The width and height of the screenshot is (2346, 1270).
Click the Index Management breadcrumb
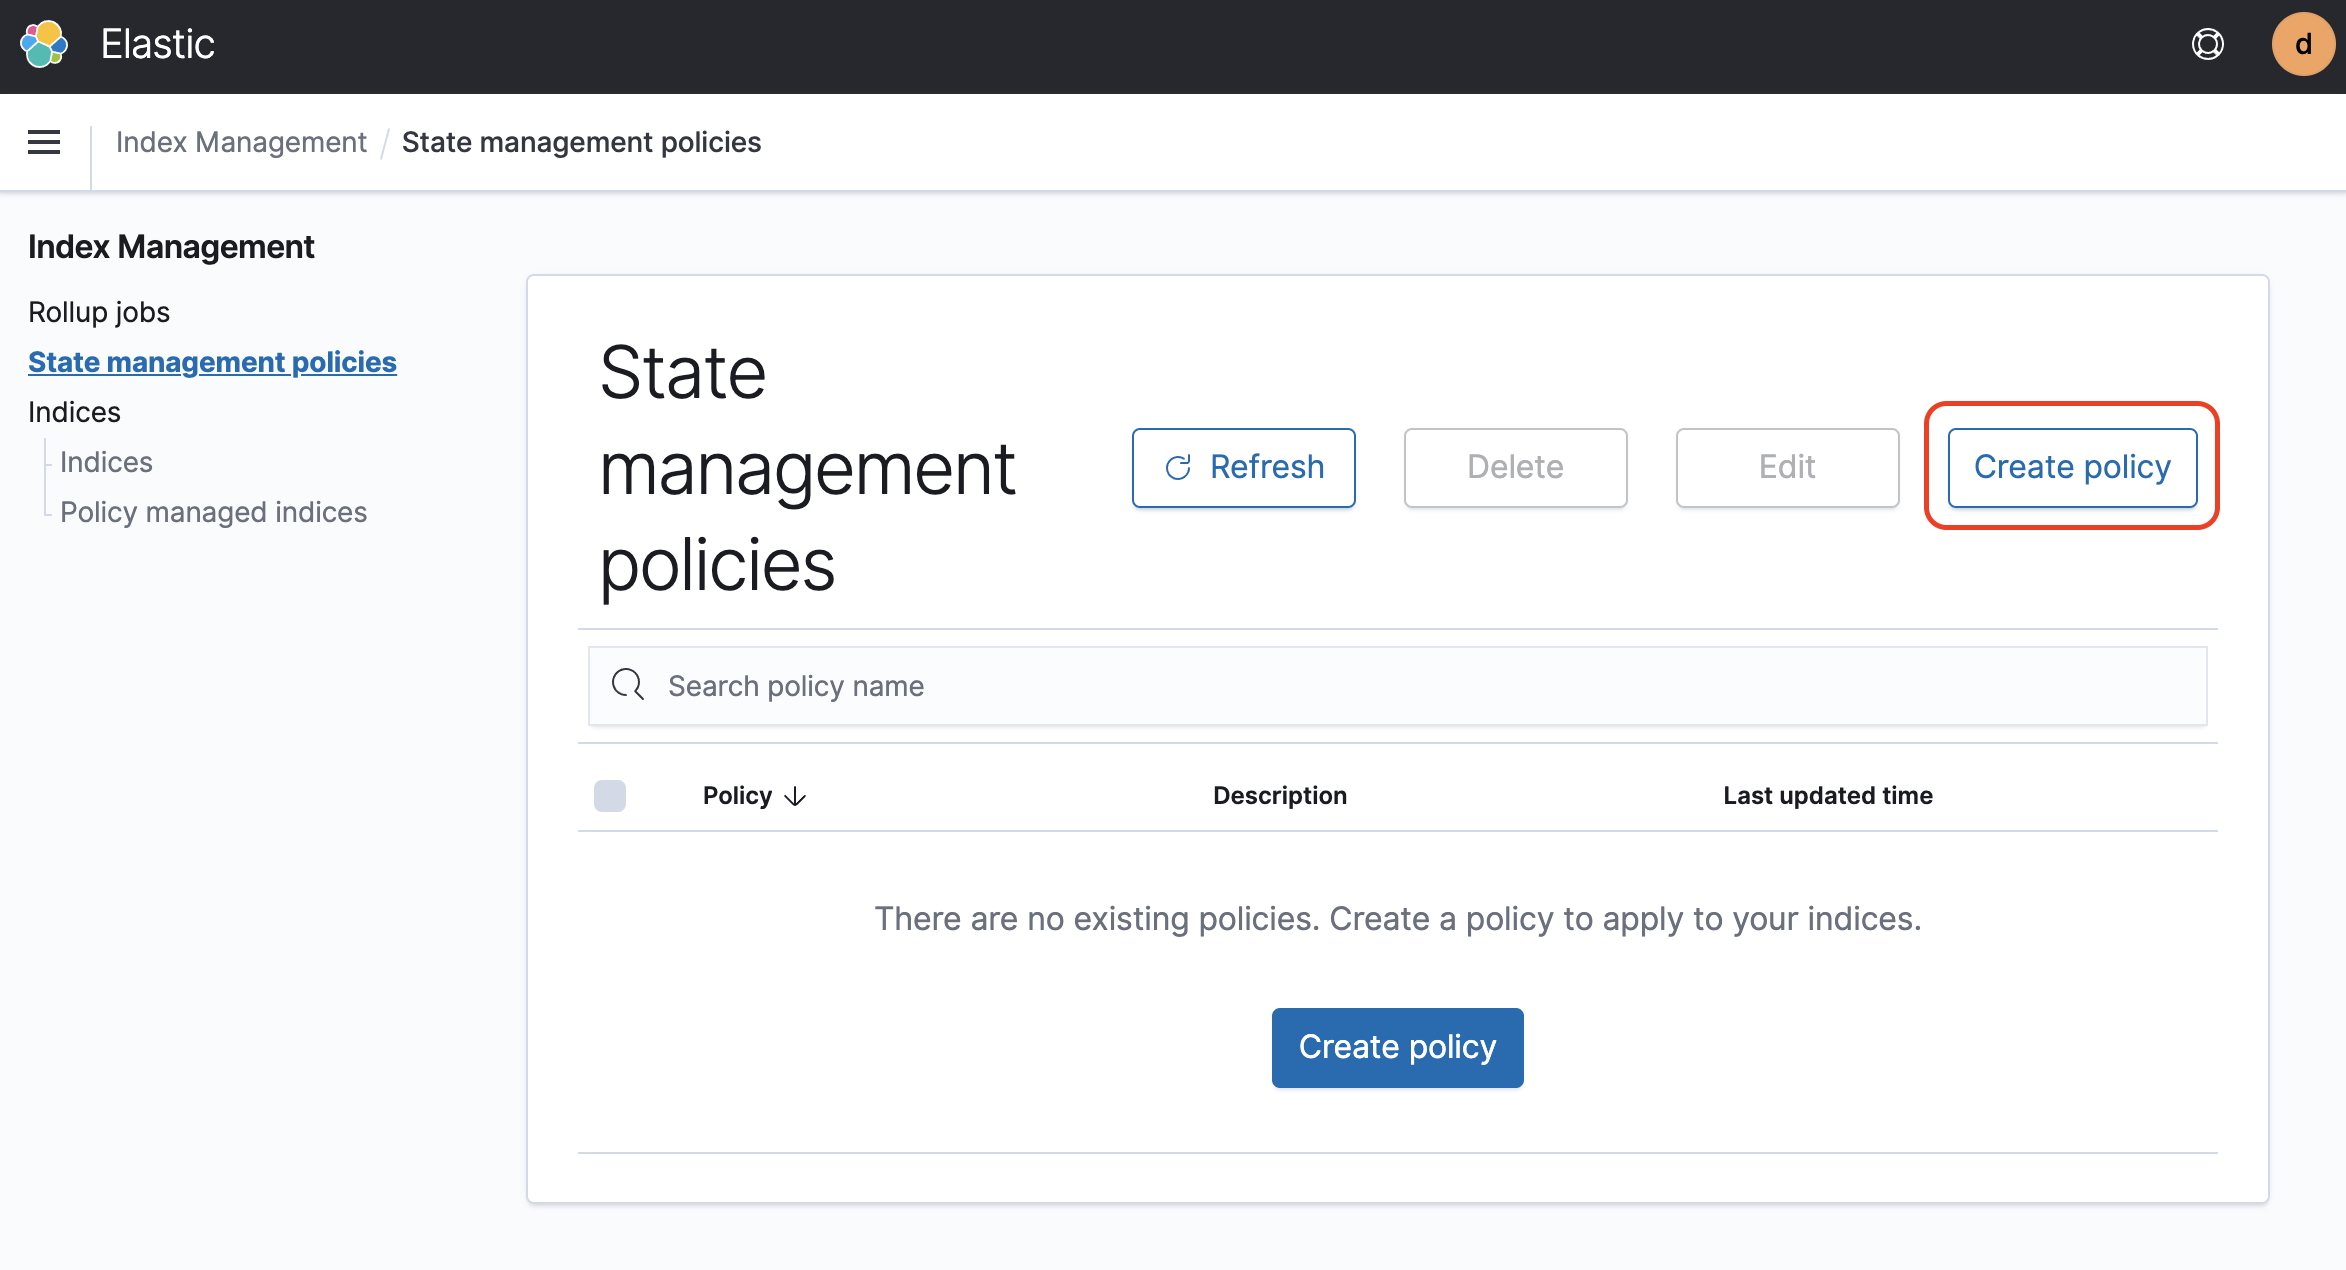(241, 142)
